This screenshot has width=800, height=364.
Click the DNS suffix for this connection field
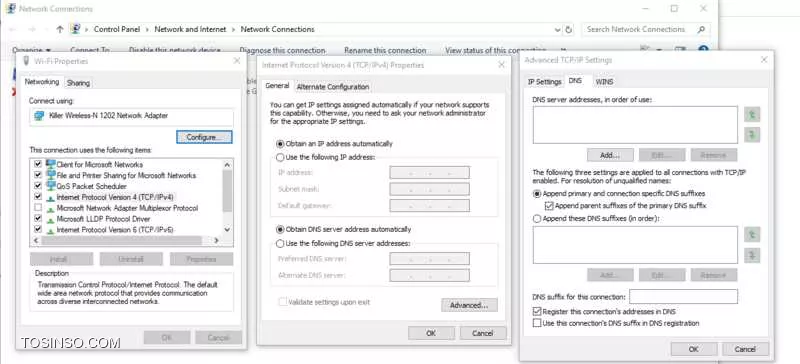tap(683, 297)
